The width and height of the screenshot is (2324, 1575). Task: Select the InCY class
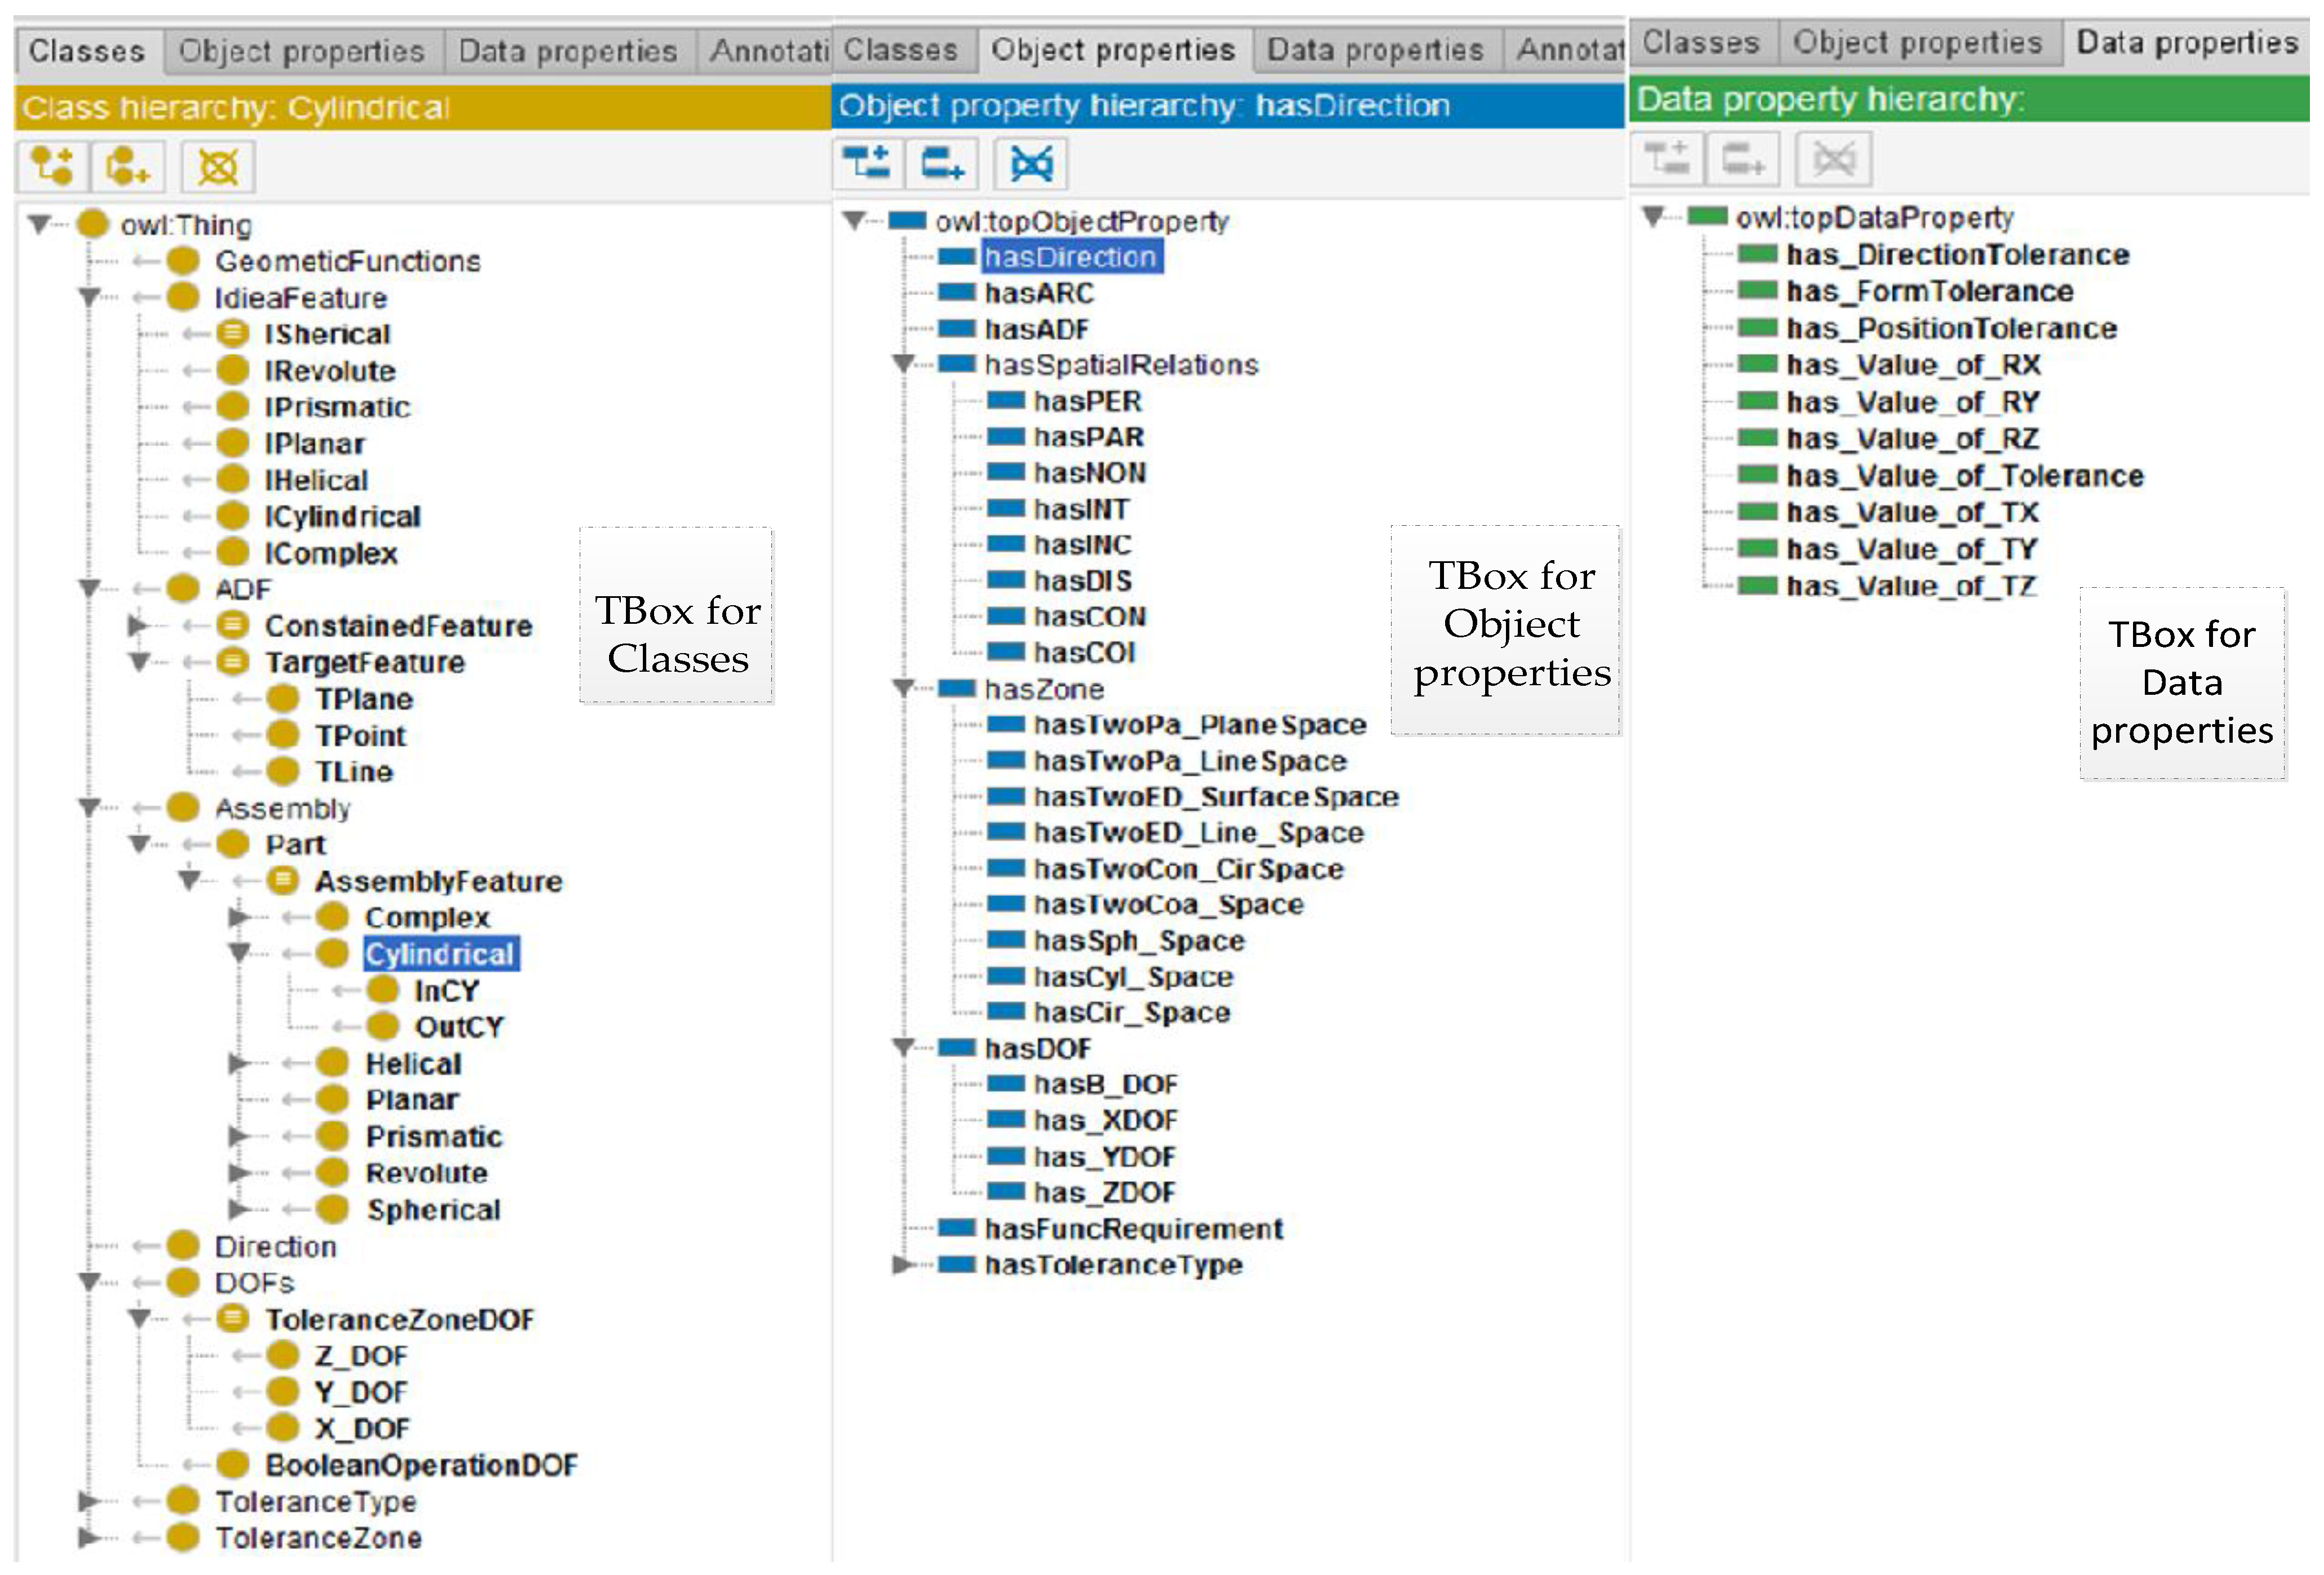tap(446, 991)
